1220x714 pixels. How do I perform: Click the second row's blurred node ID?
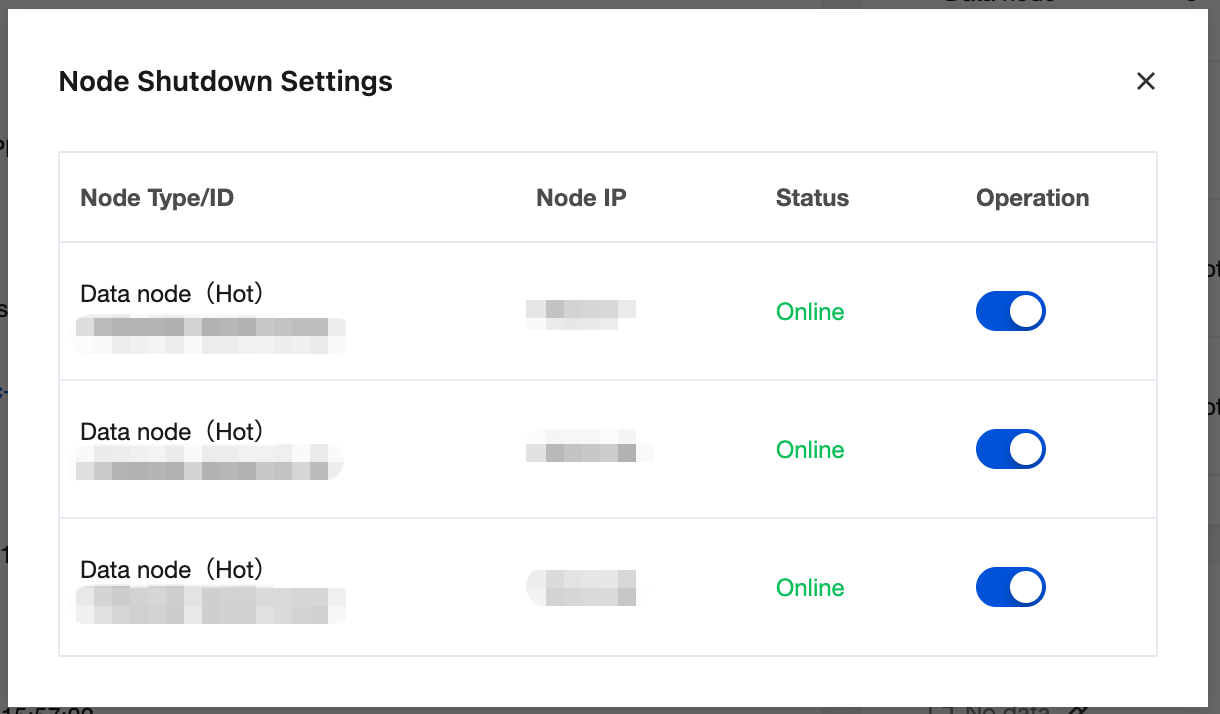(x=208, y=462)
